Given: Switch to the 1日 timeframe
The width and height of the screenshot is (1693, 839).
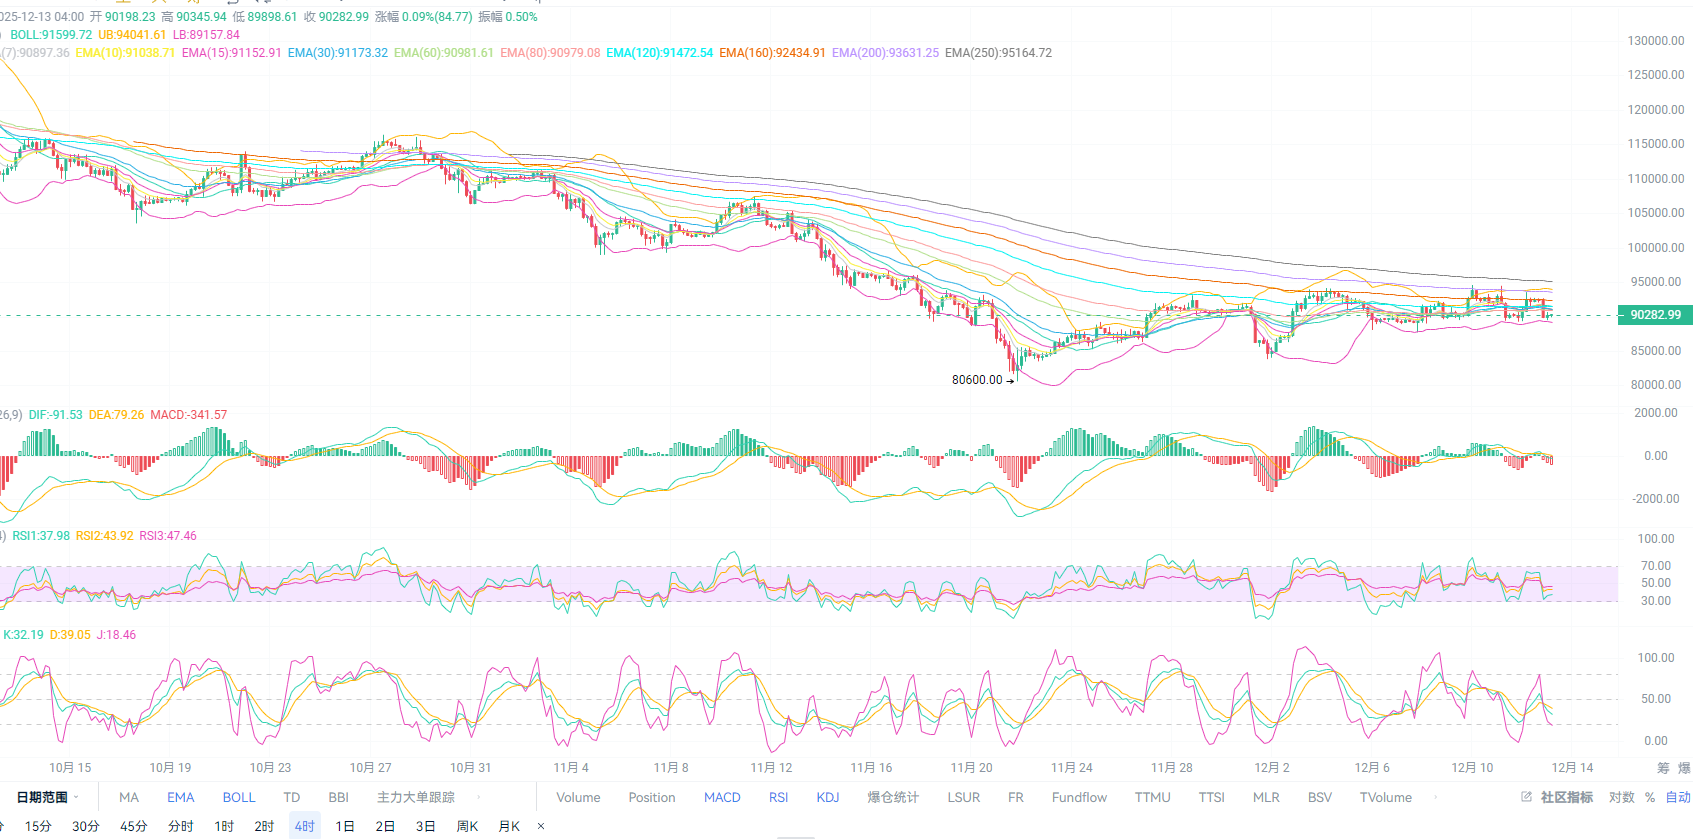Looking at the screenshot, I should click(x=345, y=826).
